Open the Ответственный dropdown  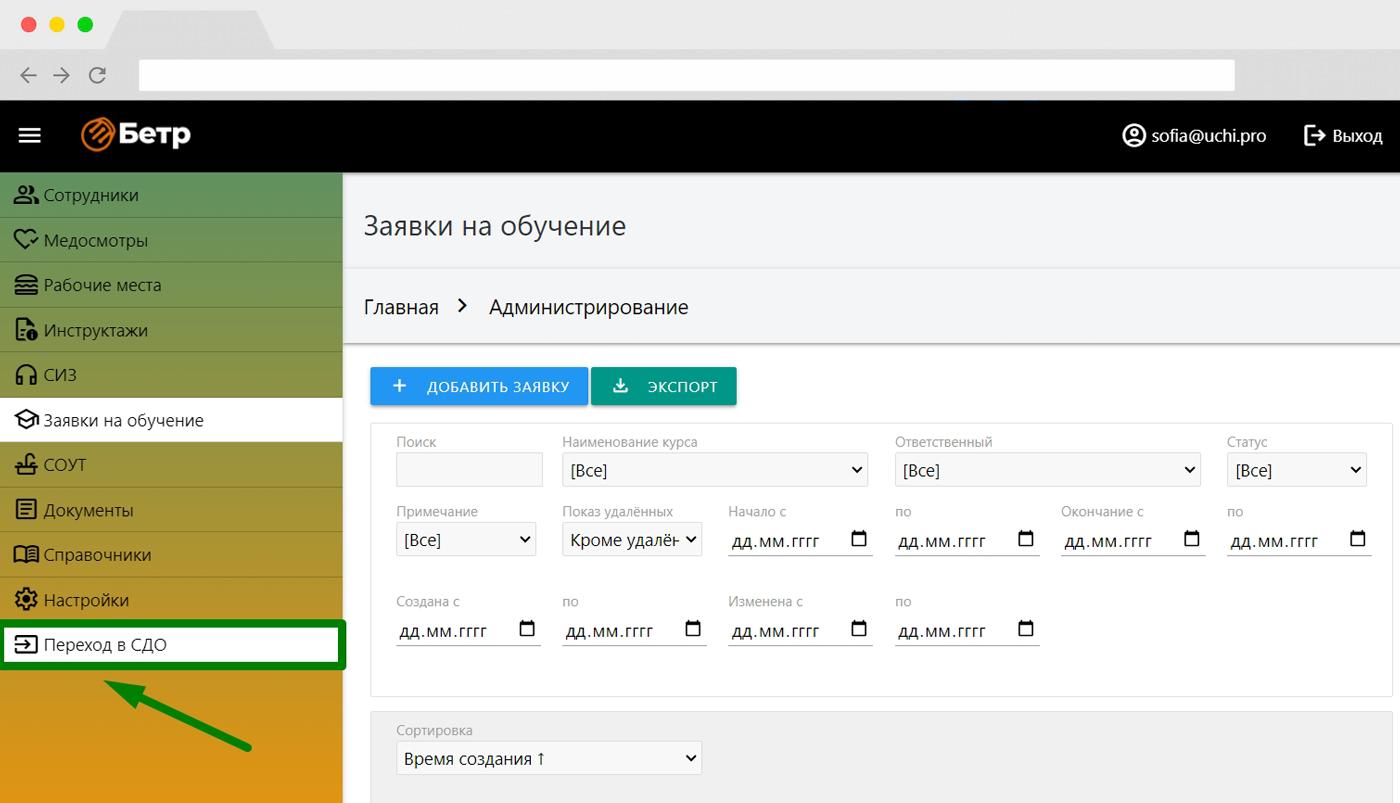(x=1047, y=470)
